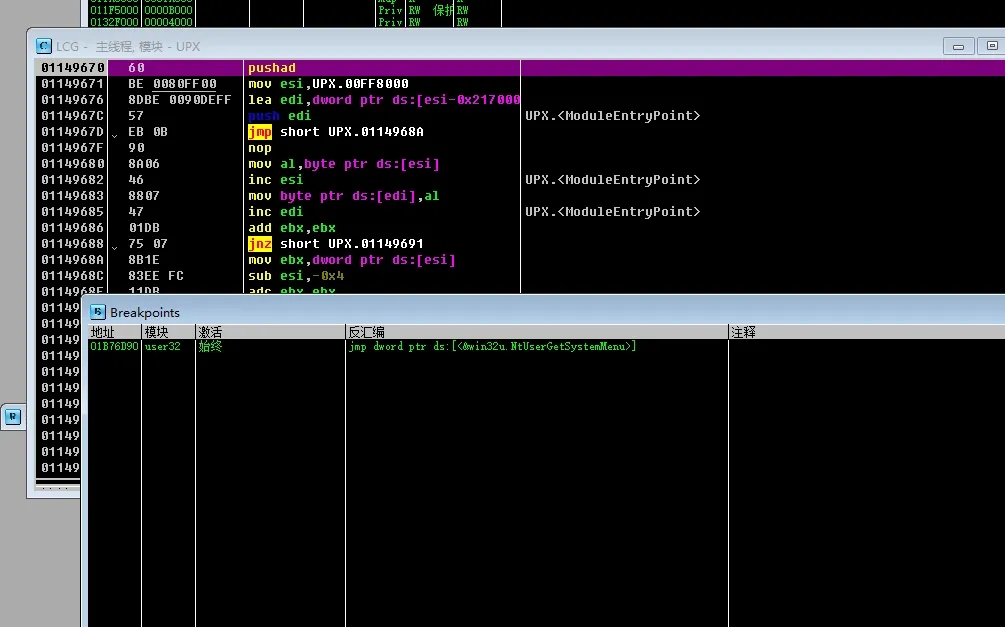Click address 0114968C in disassembly
This screenshot has height=627, width=1005.
(72, 276)
